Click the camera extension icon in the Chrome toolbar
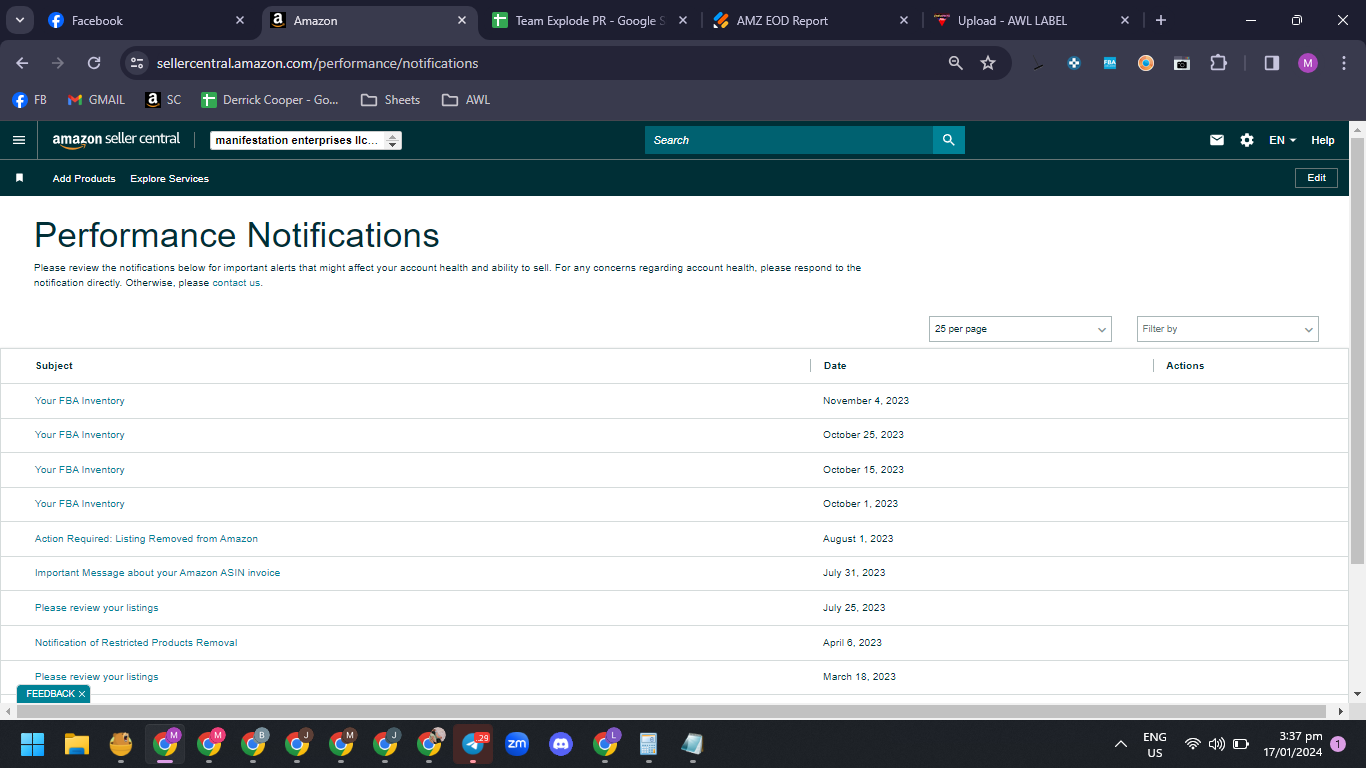The height and width of the screenshot is (768, 1366). pyautogui.click(x=1182, y=63)
